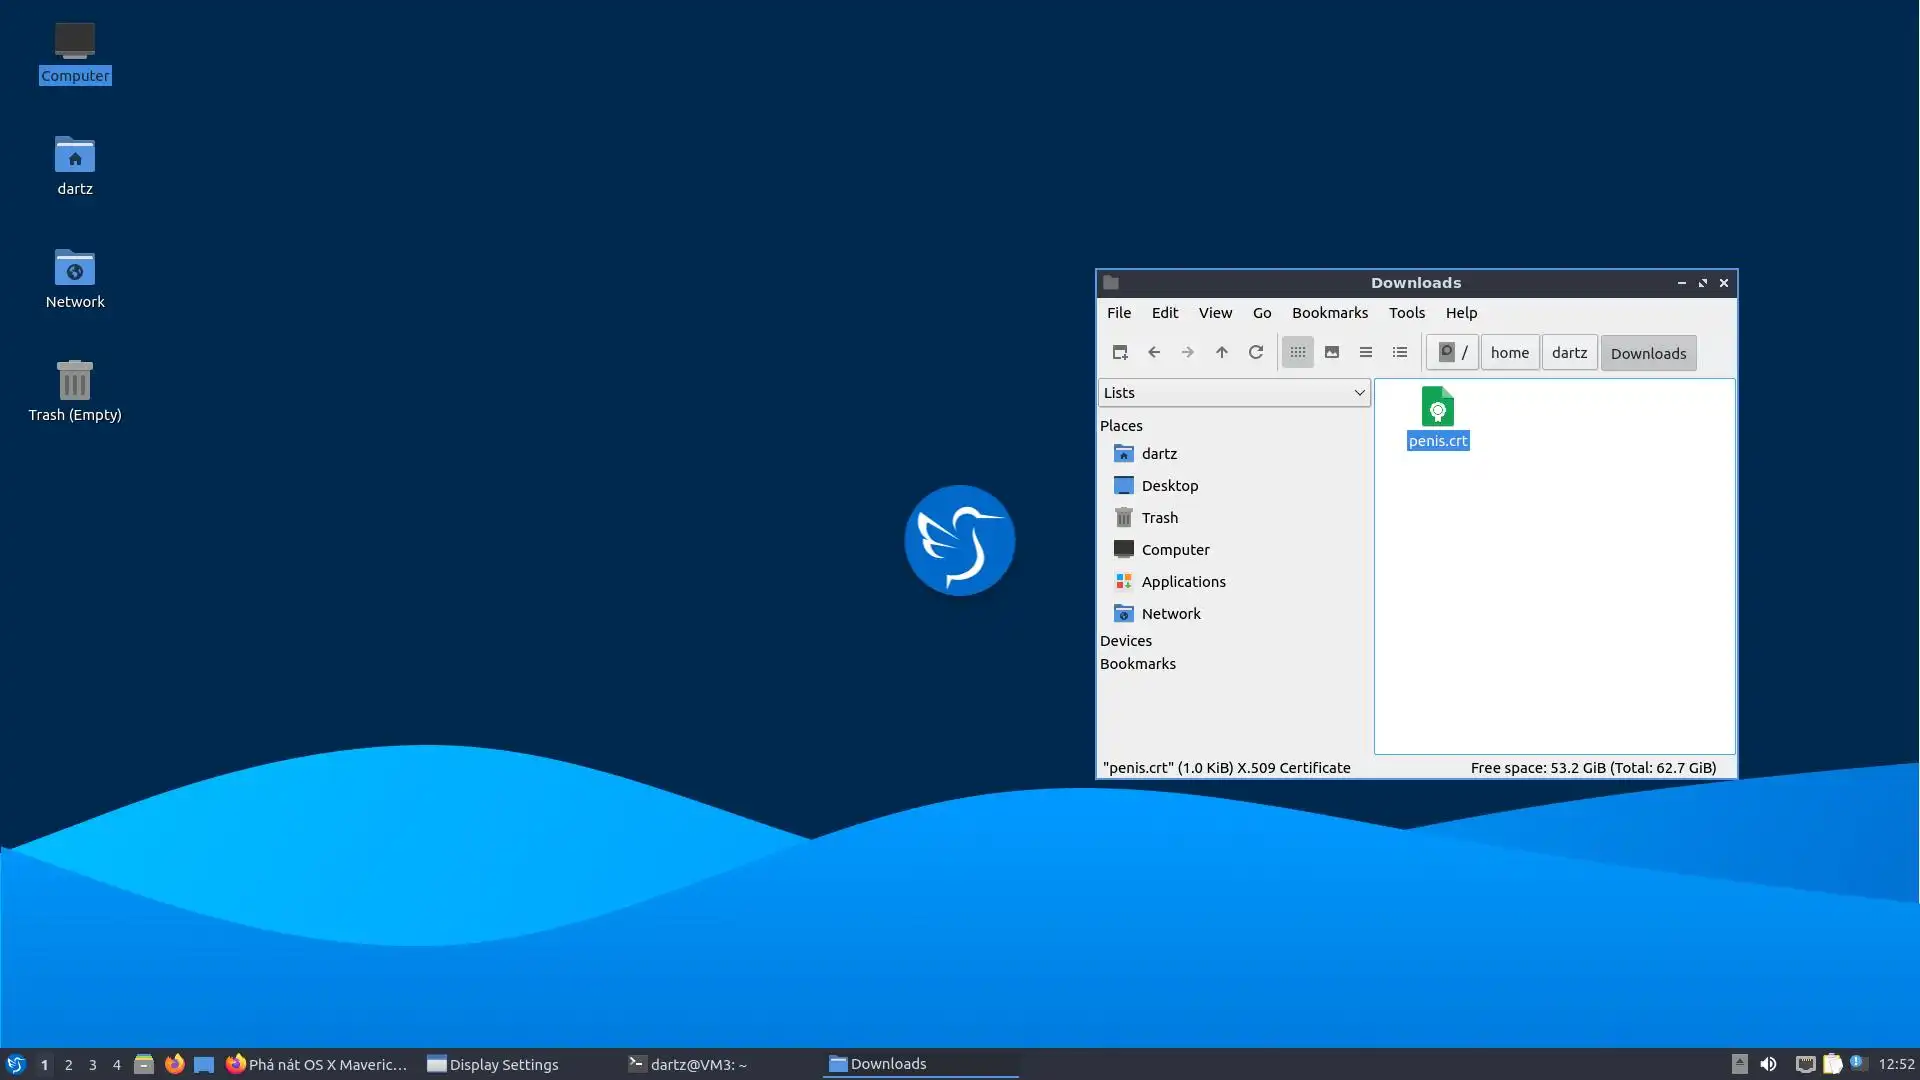Image resolution: width=1920 pixels, height=1080 pixels.
Task: Toggle icon view mode button
Action: click(x=1298, y=352)
